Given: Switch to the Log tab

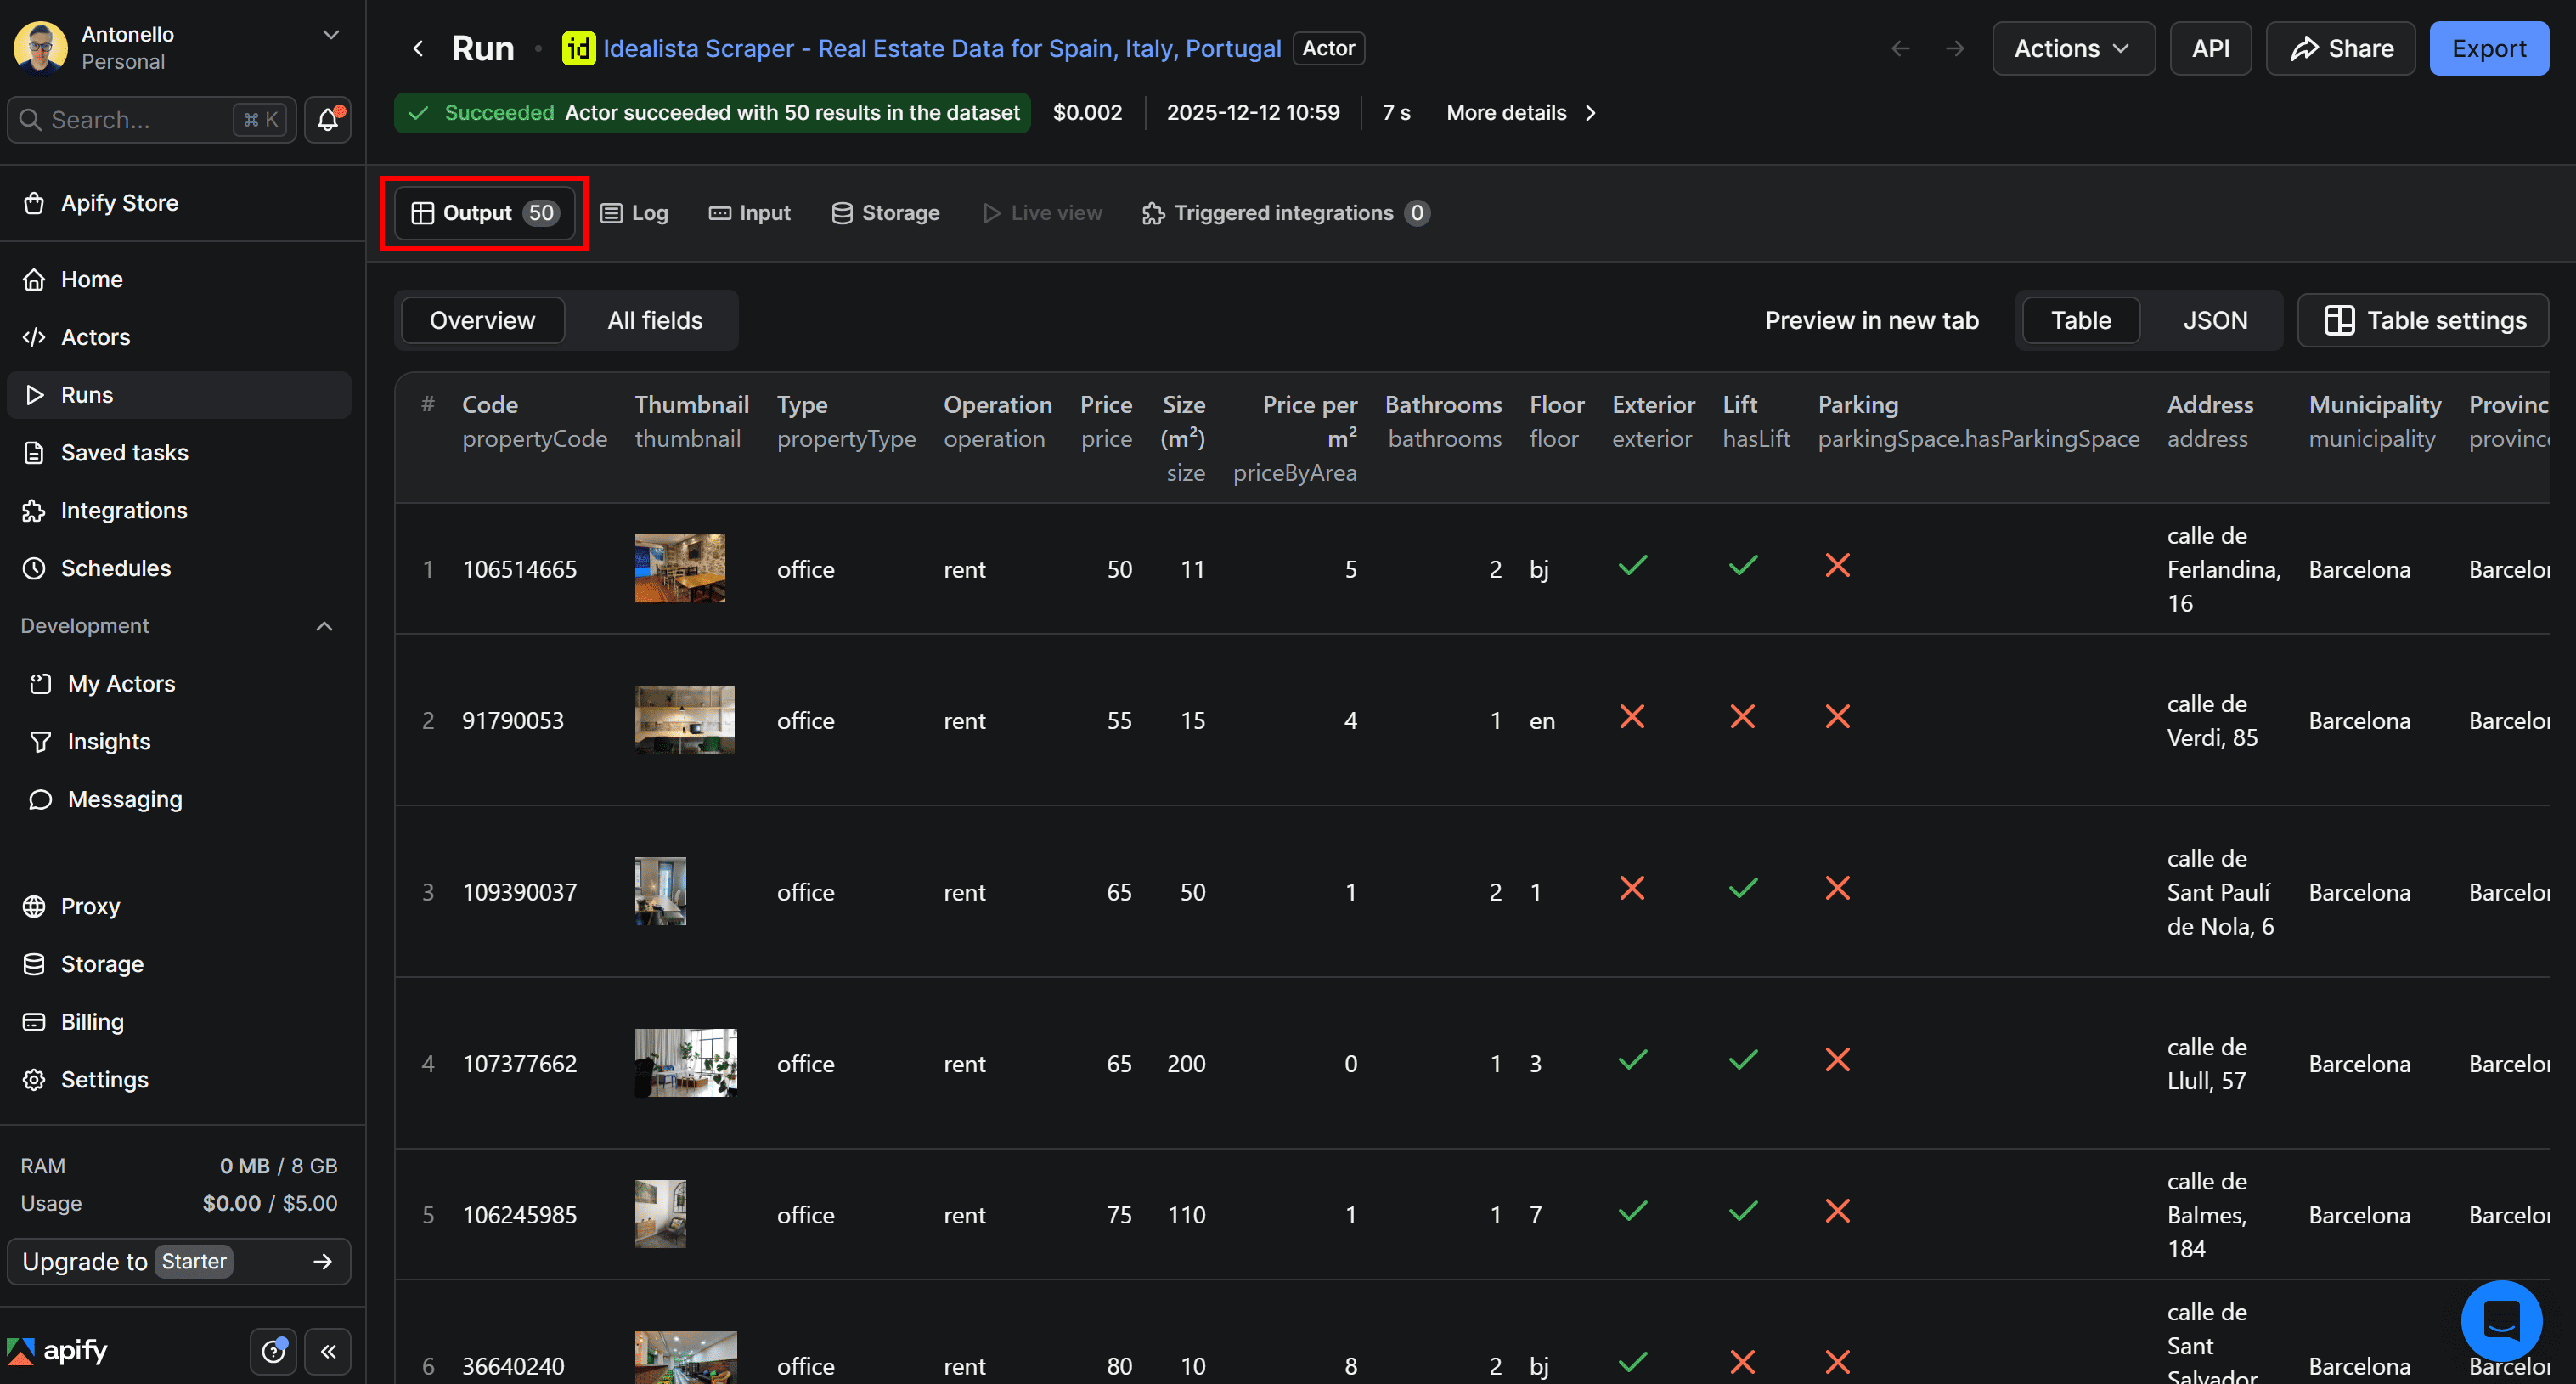Looking at the screenshot, I should 635,213.
